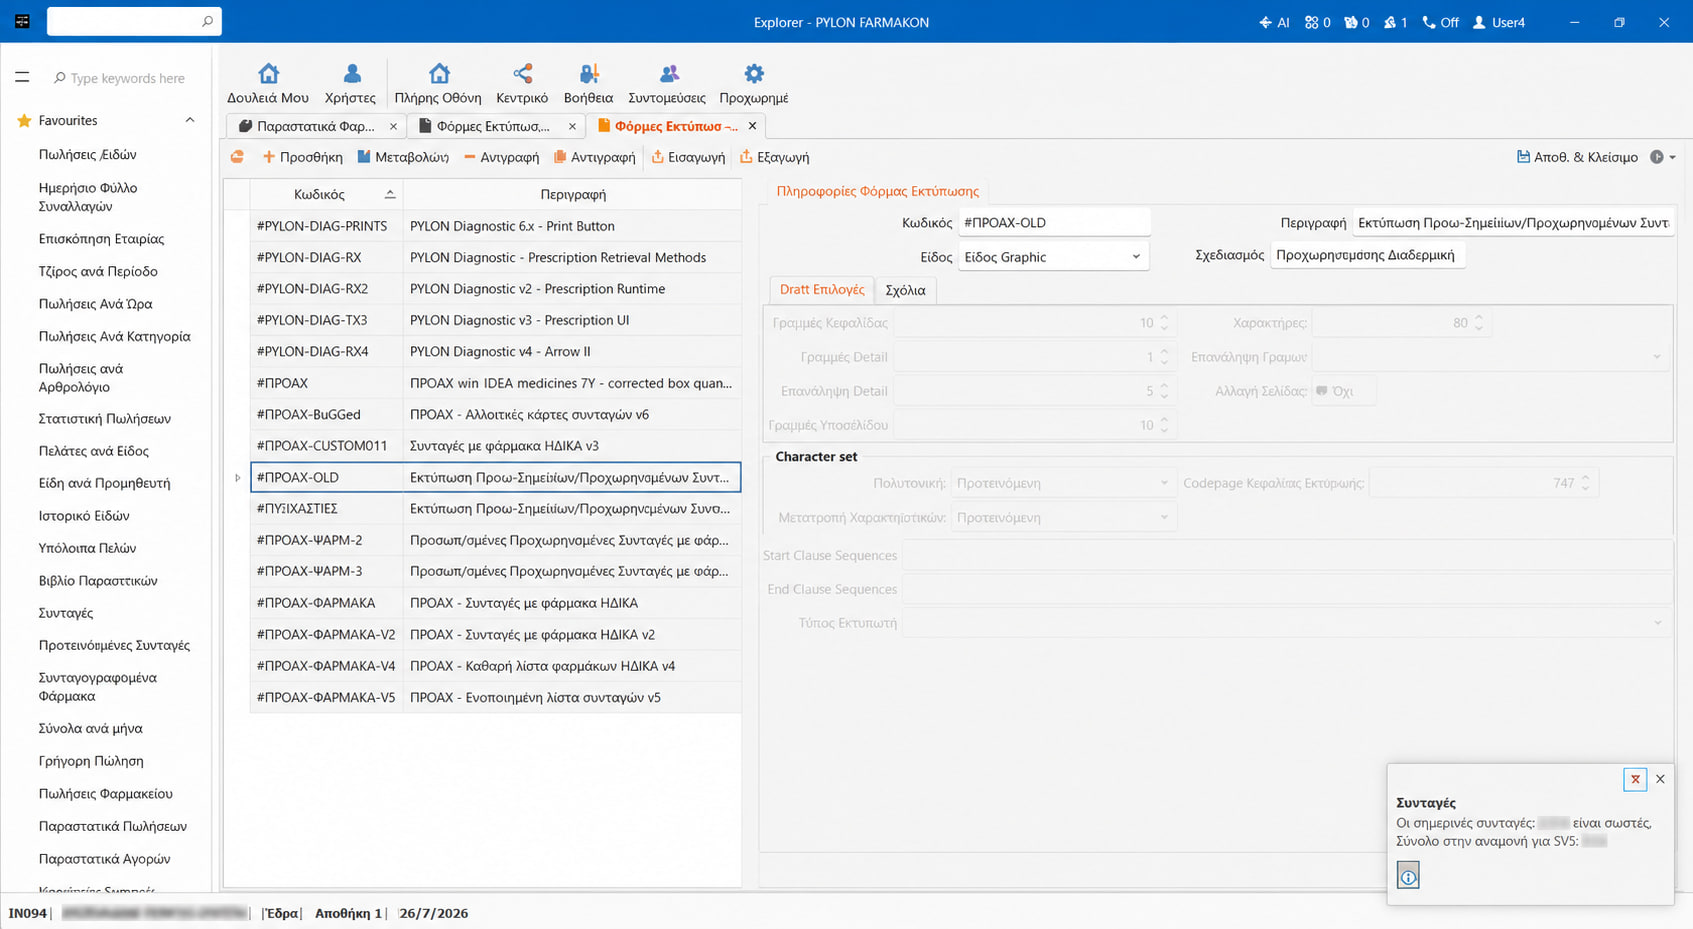
Task: Click the Favourites star icon
Action: [x=25, y=121]
